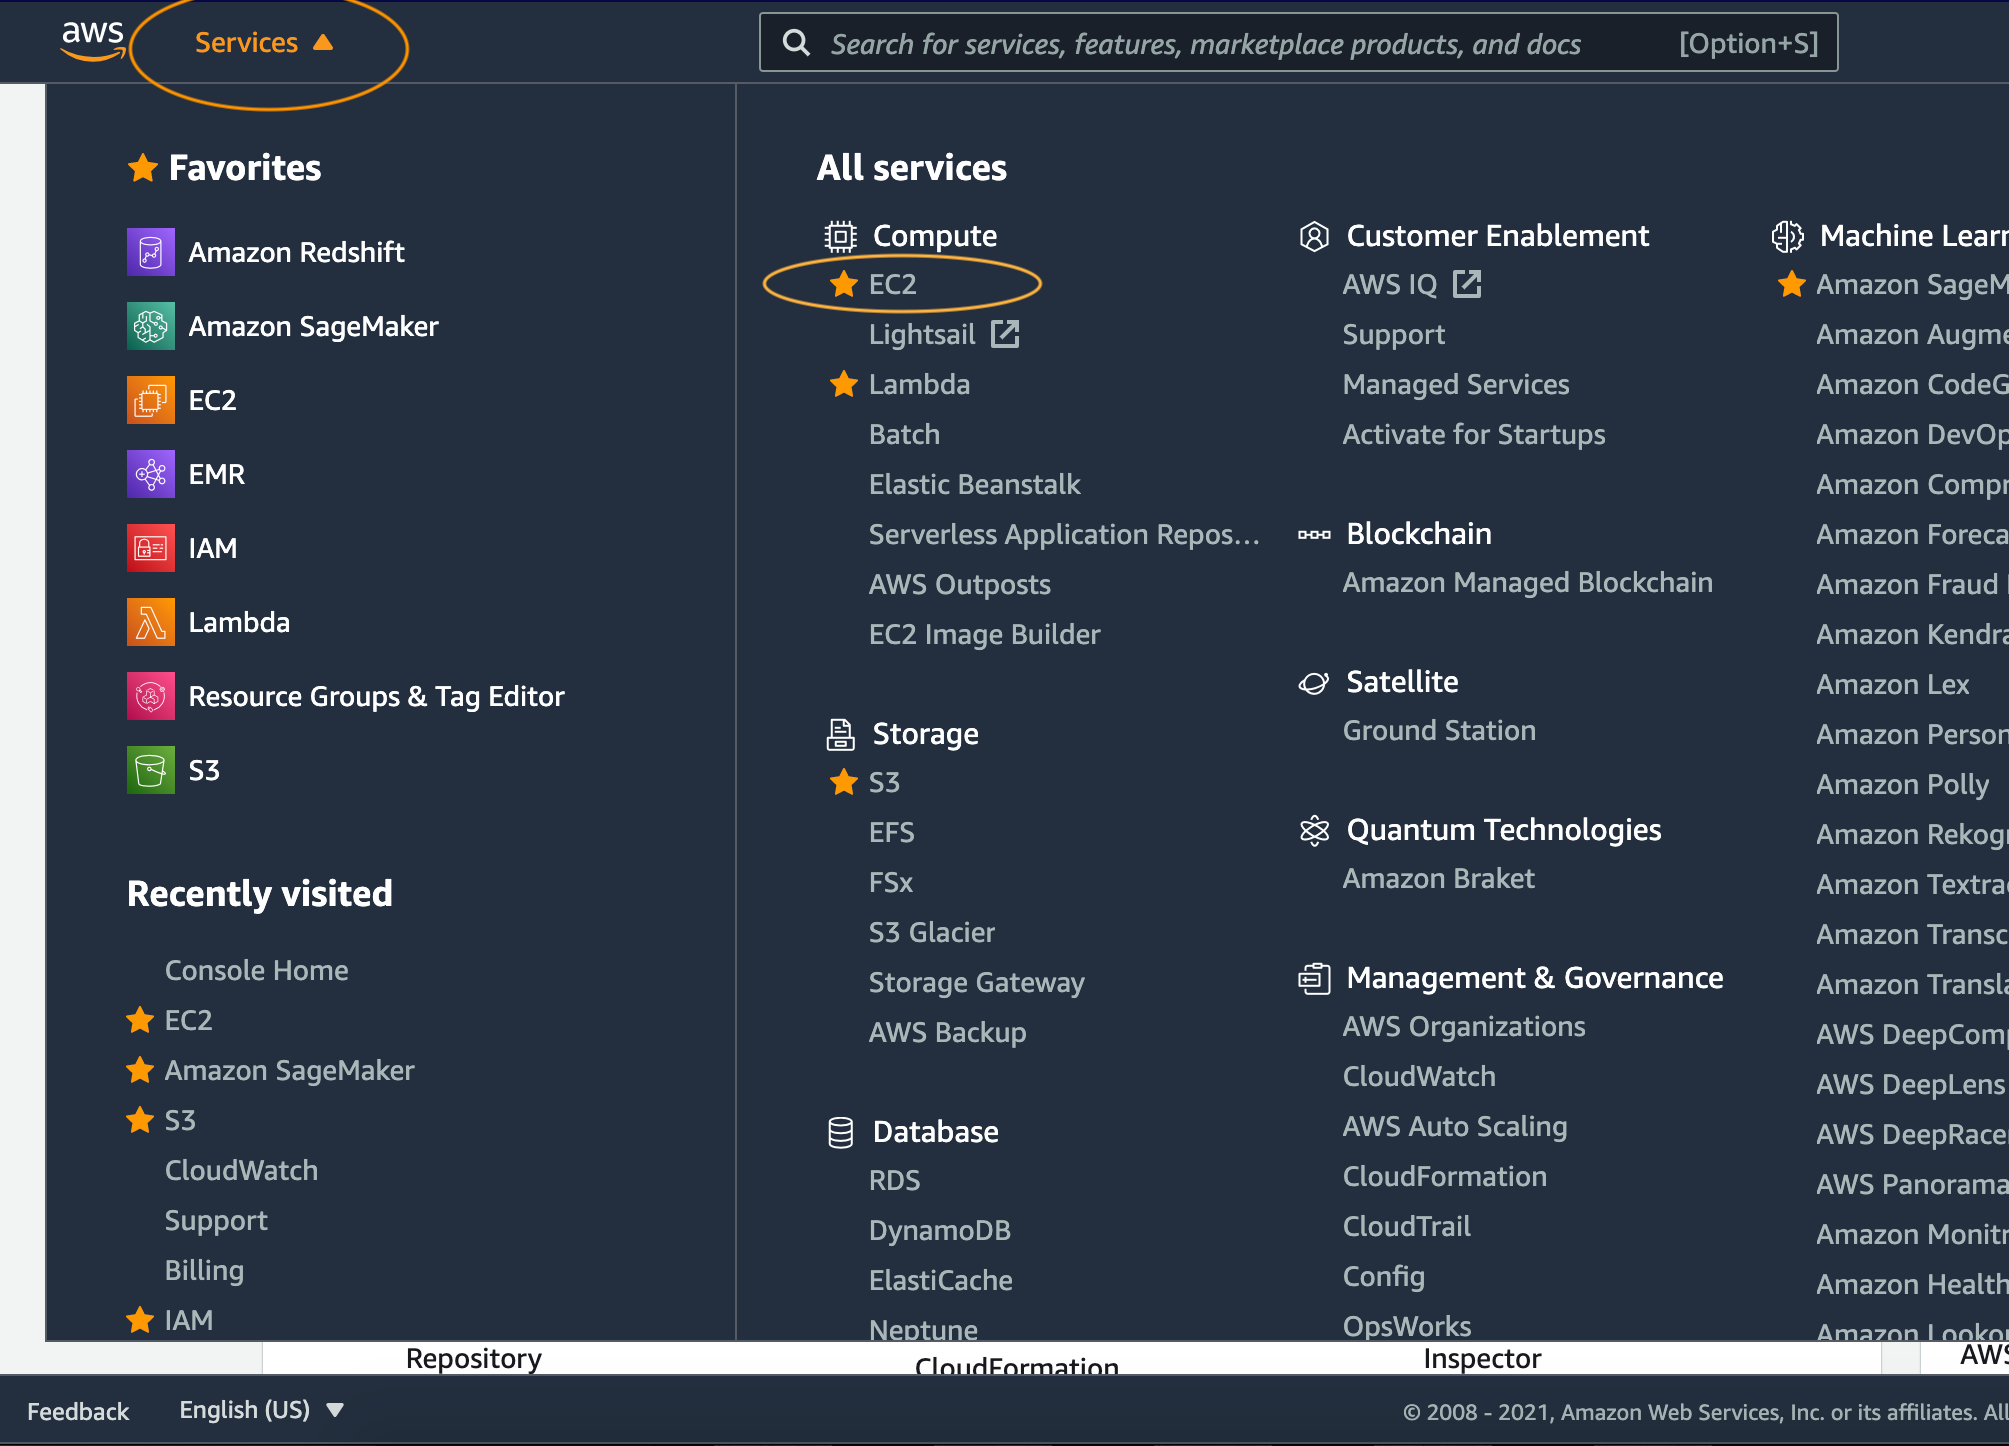Open DynamoDB under Database
The width and height of the screenshot is (2009, 1446).
[940, 1230]
